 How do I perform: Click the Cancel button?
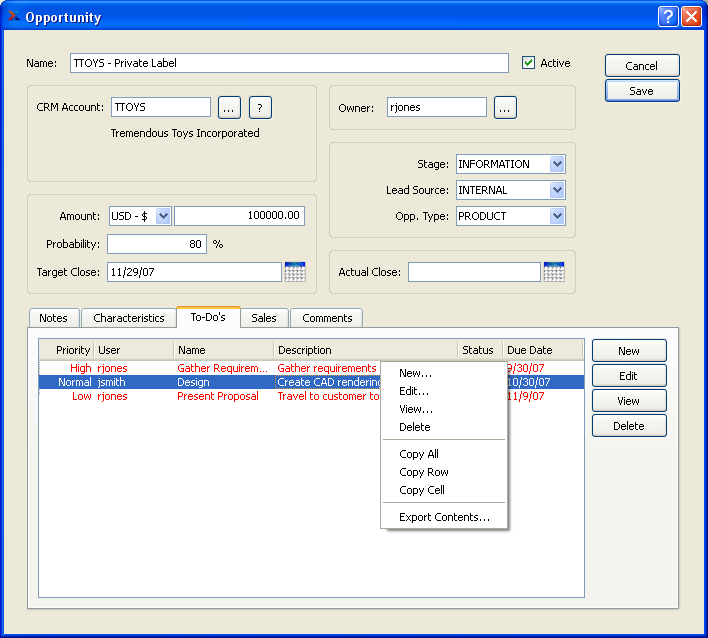click(642, 66)
